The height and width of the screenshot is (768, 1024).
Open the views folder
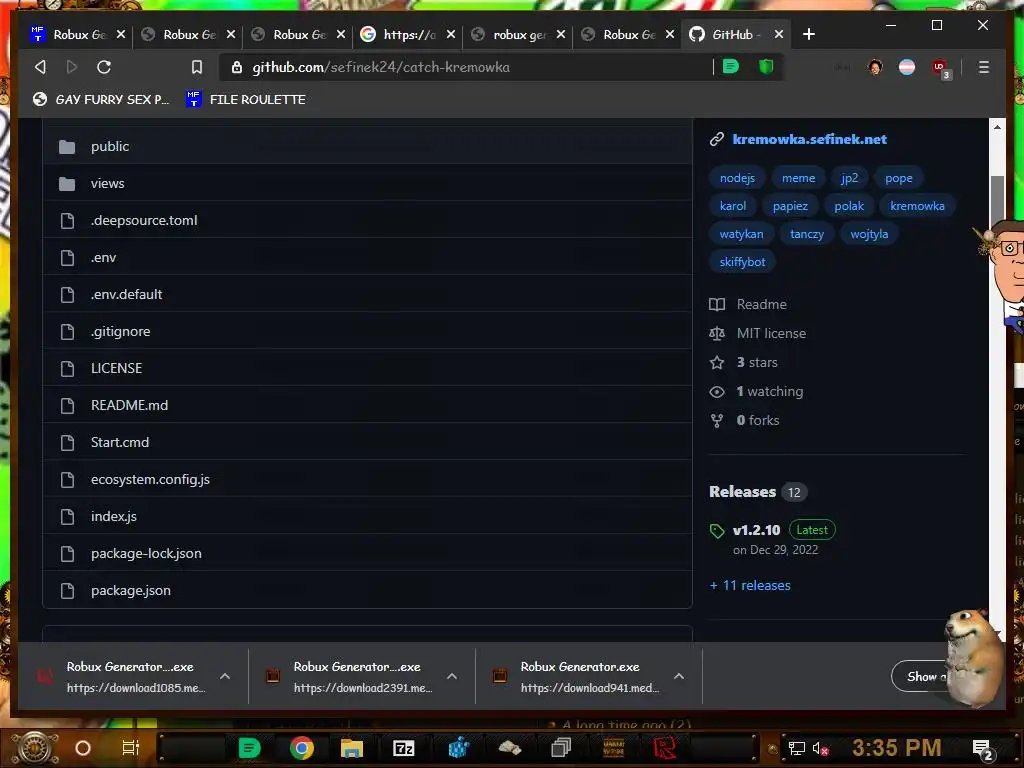pyautogui.click(x=107, y=184)
